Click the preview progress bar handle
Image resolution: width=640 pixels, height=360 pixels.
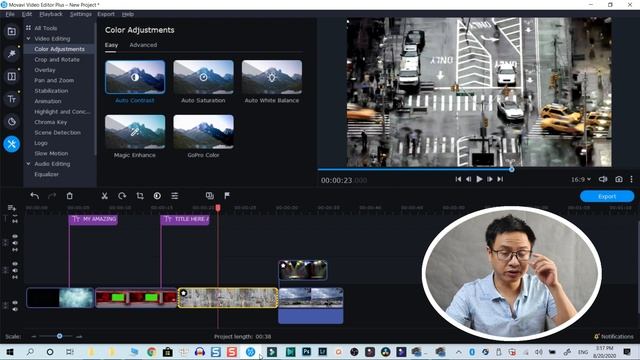click(511, 169)
